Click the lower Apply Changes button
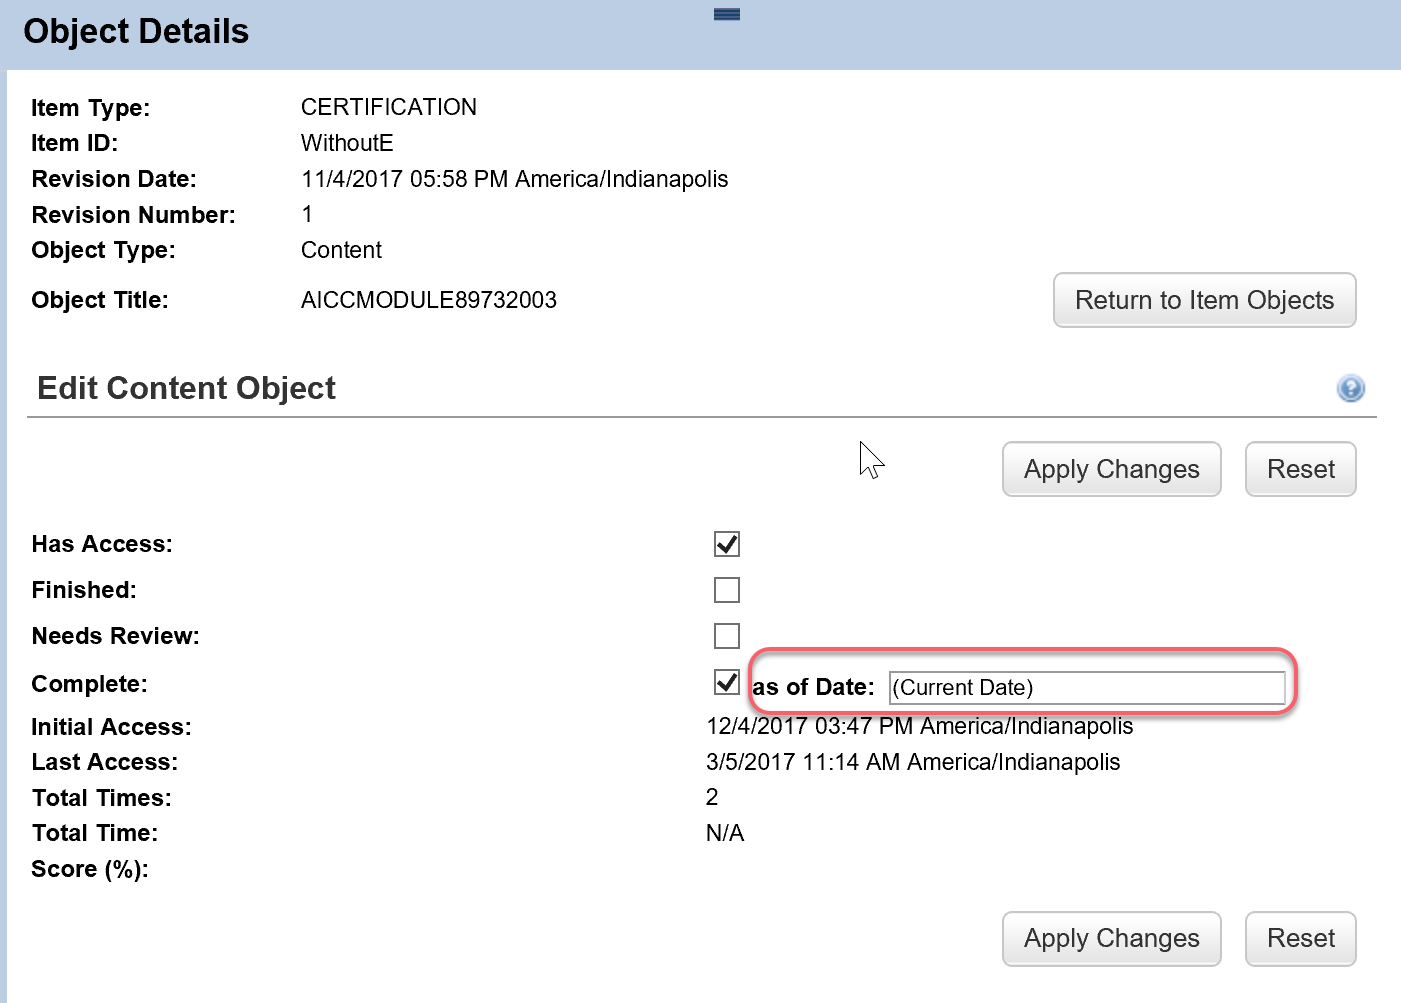 [1112, 938]
